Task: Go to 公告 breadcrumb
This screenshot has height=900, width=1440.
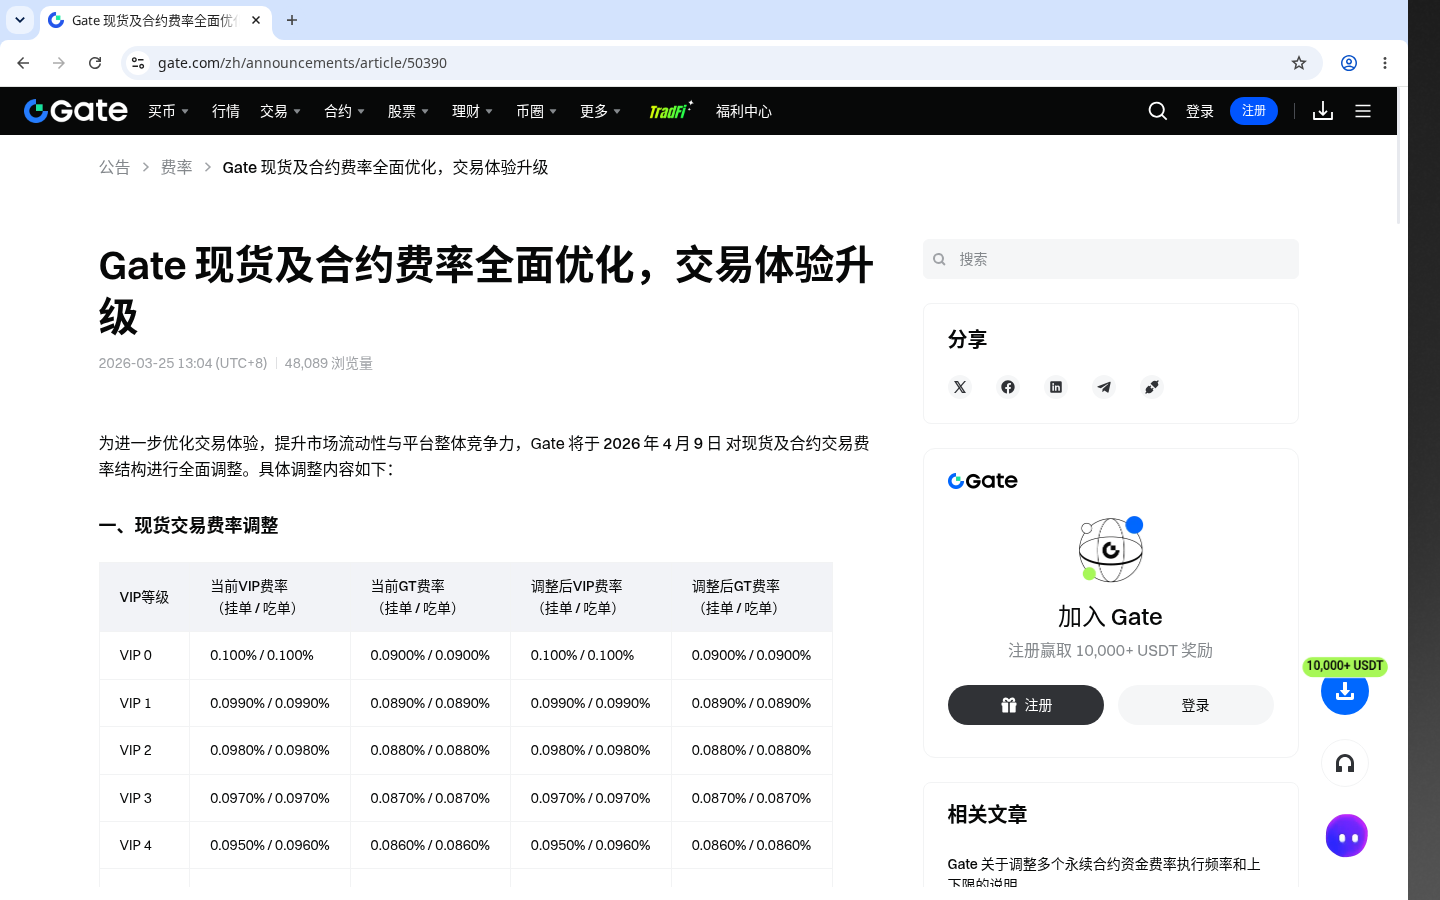Action: pyautogui.click(x=114, y=167)
